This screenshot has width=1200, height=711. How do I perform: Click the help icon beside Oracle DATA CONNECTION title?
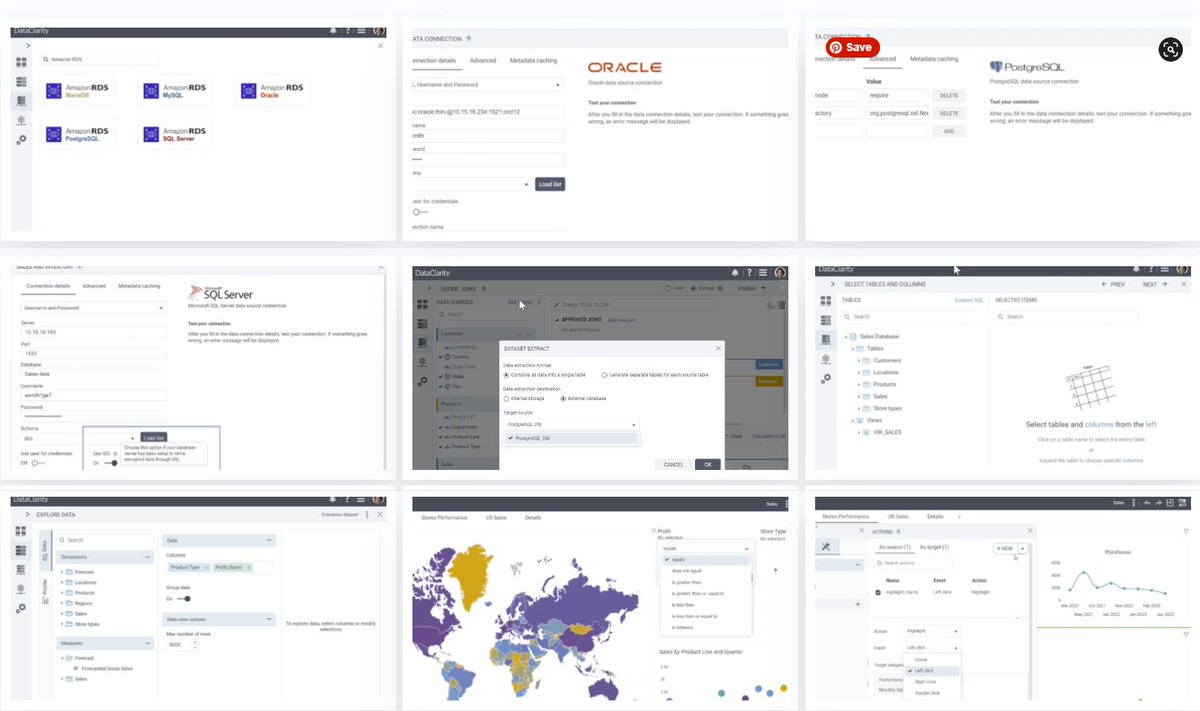469,38
